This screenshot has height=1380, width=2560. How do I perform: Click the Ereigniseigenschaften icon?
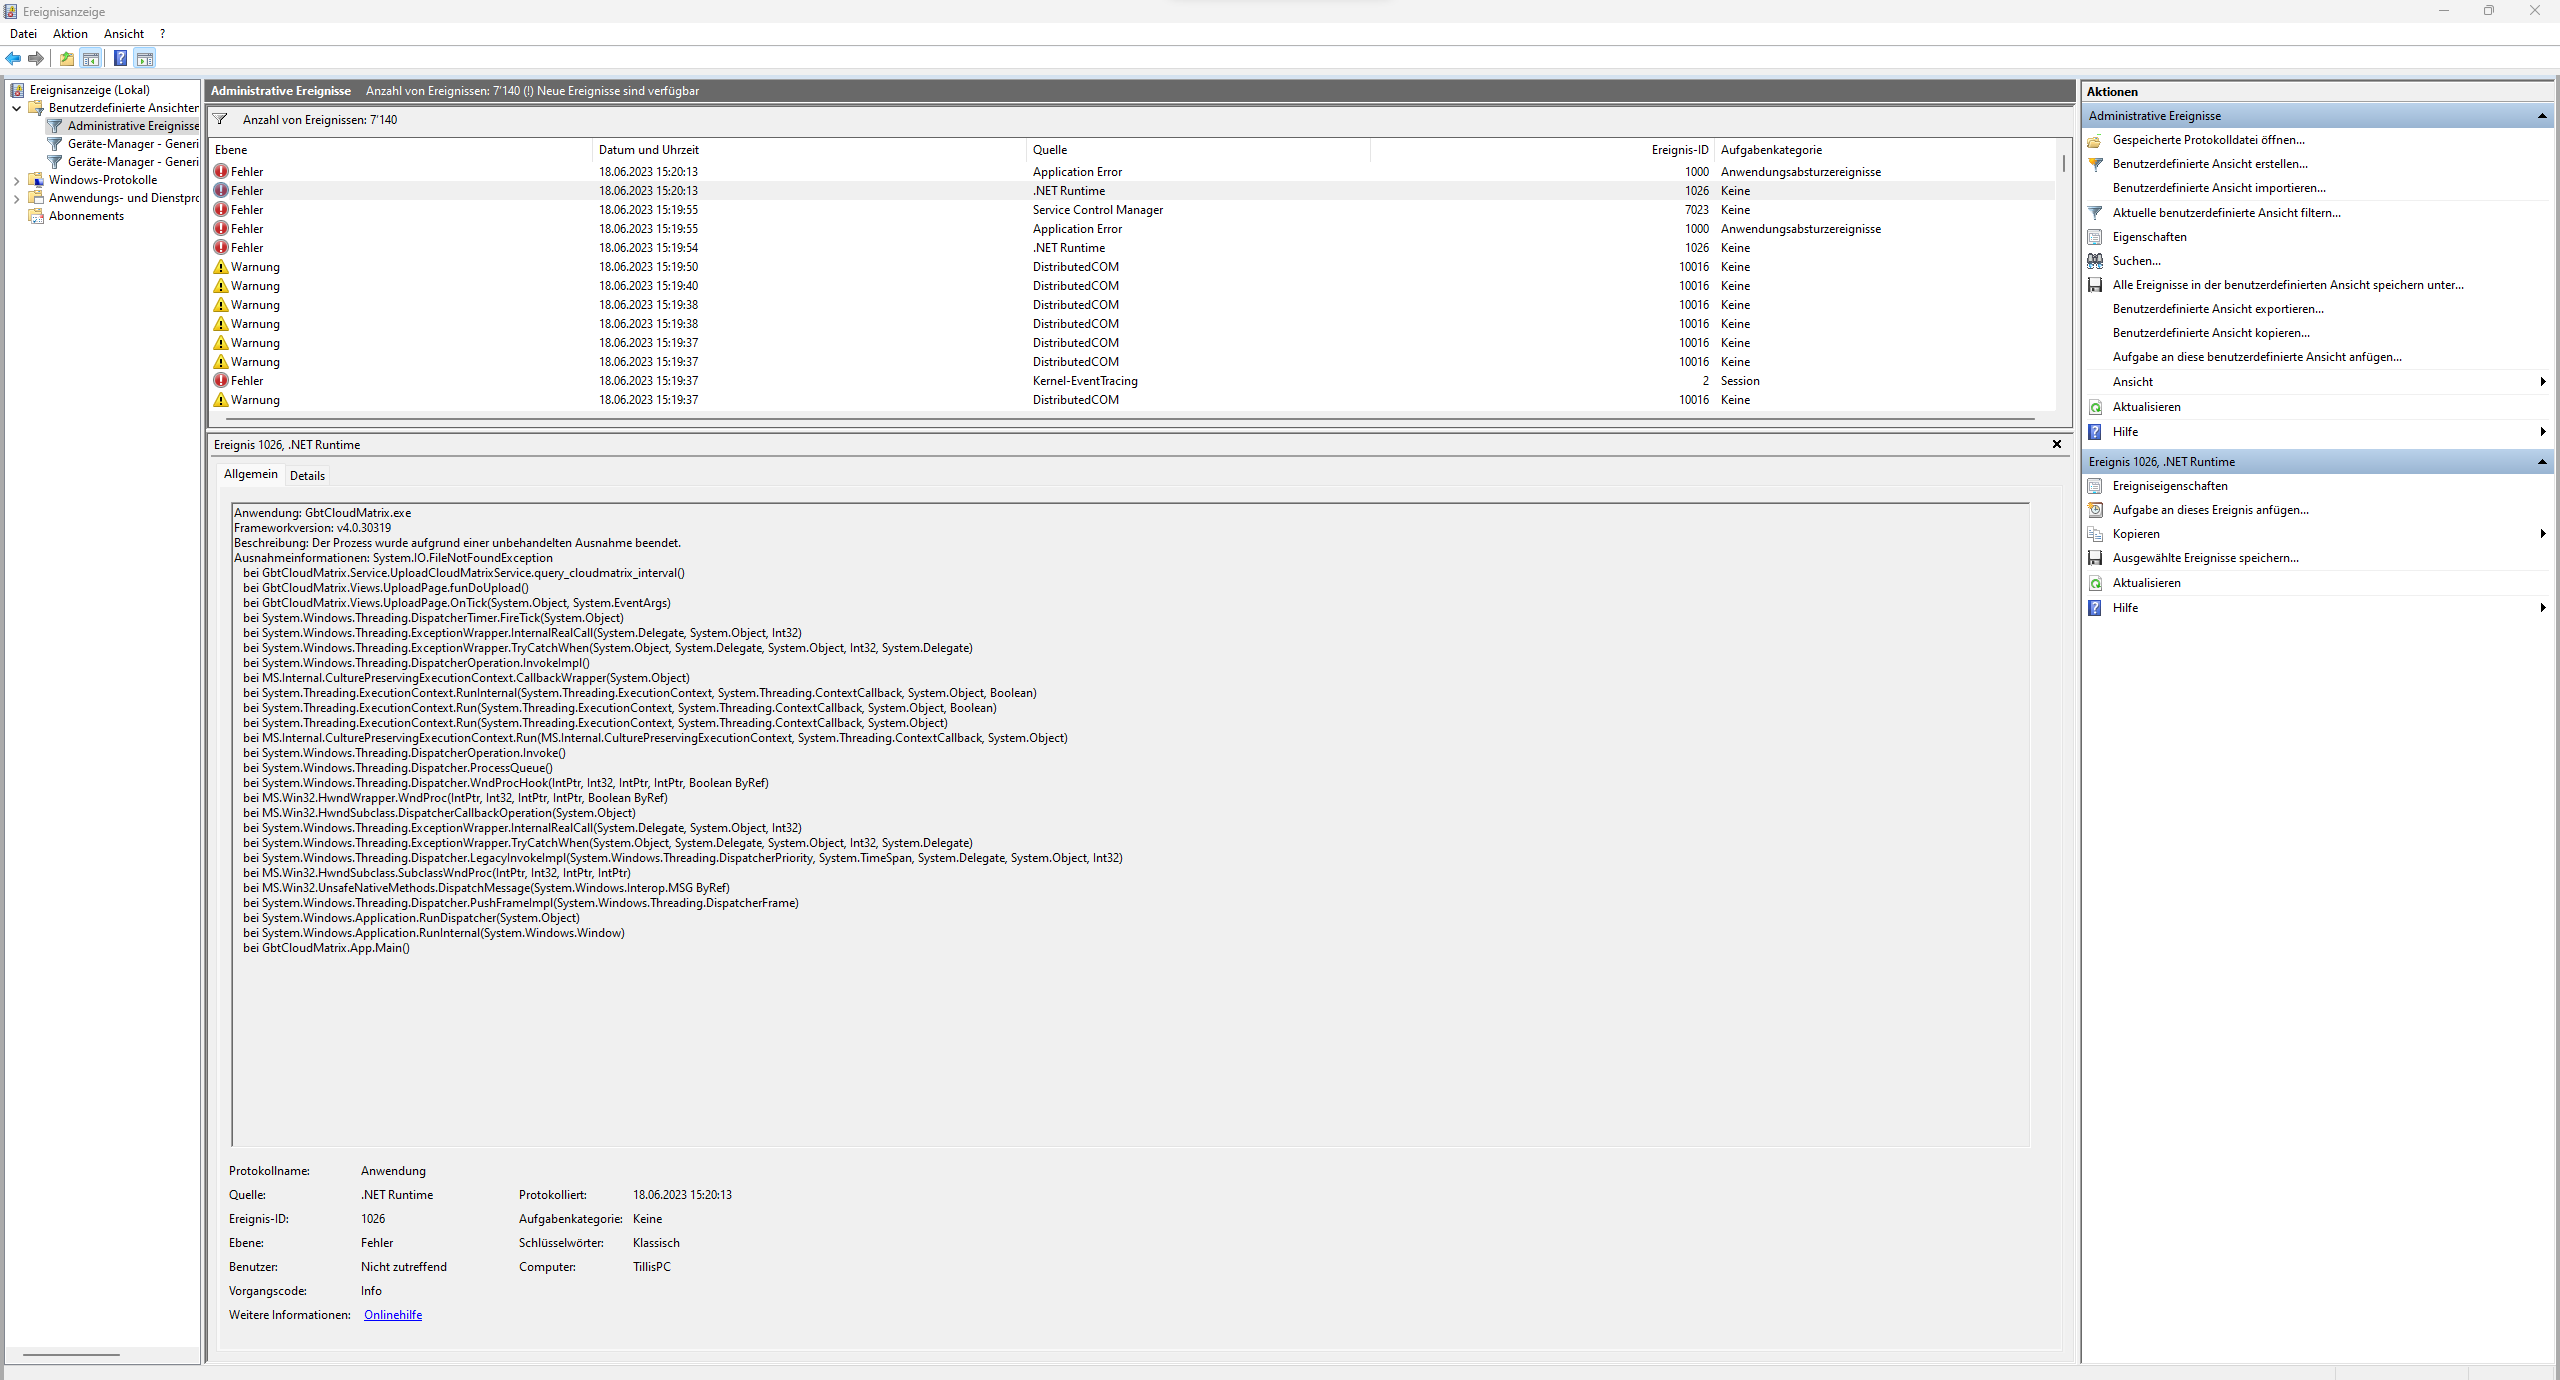coord(2095,486)
